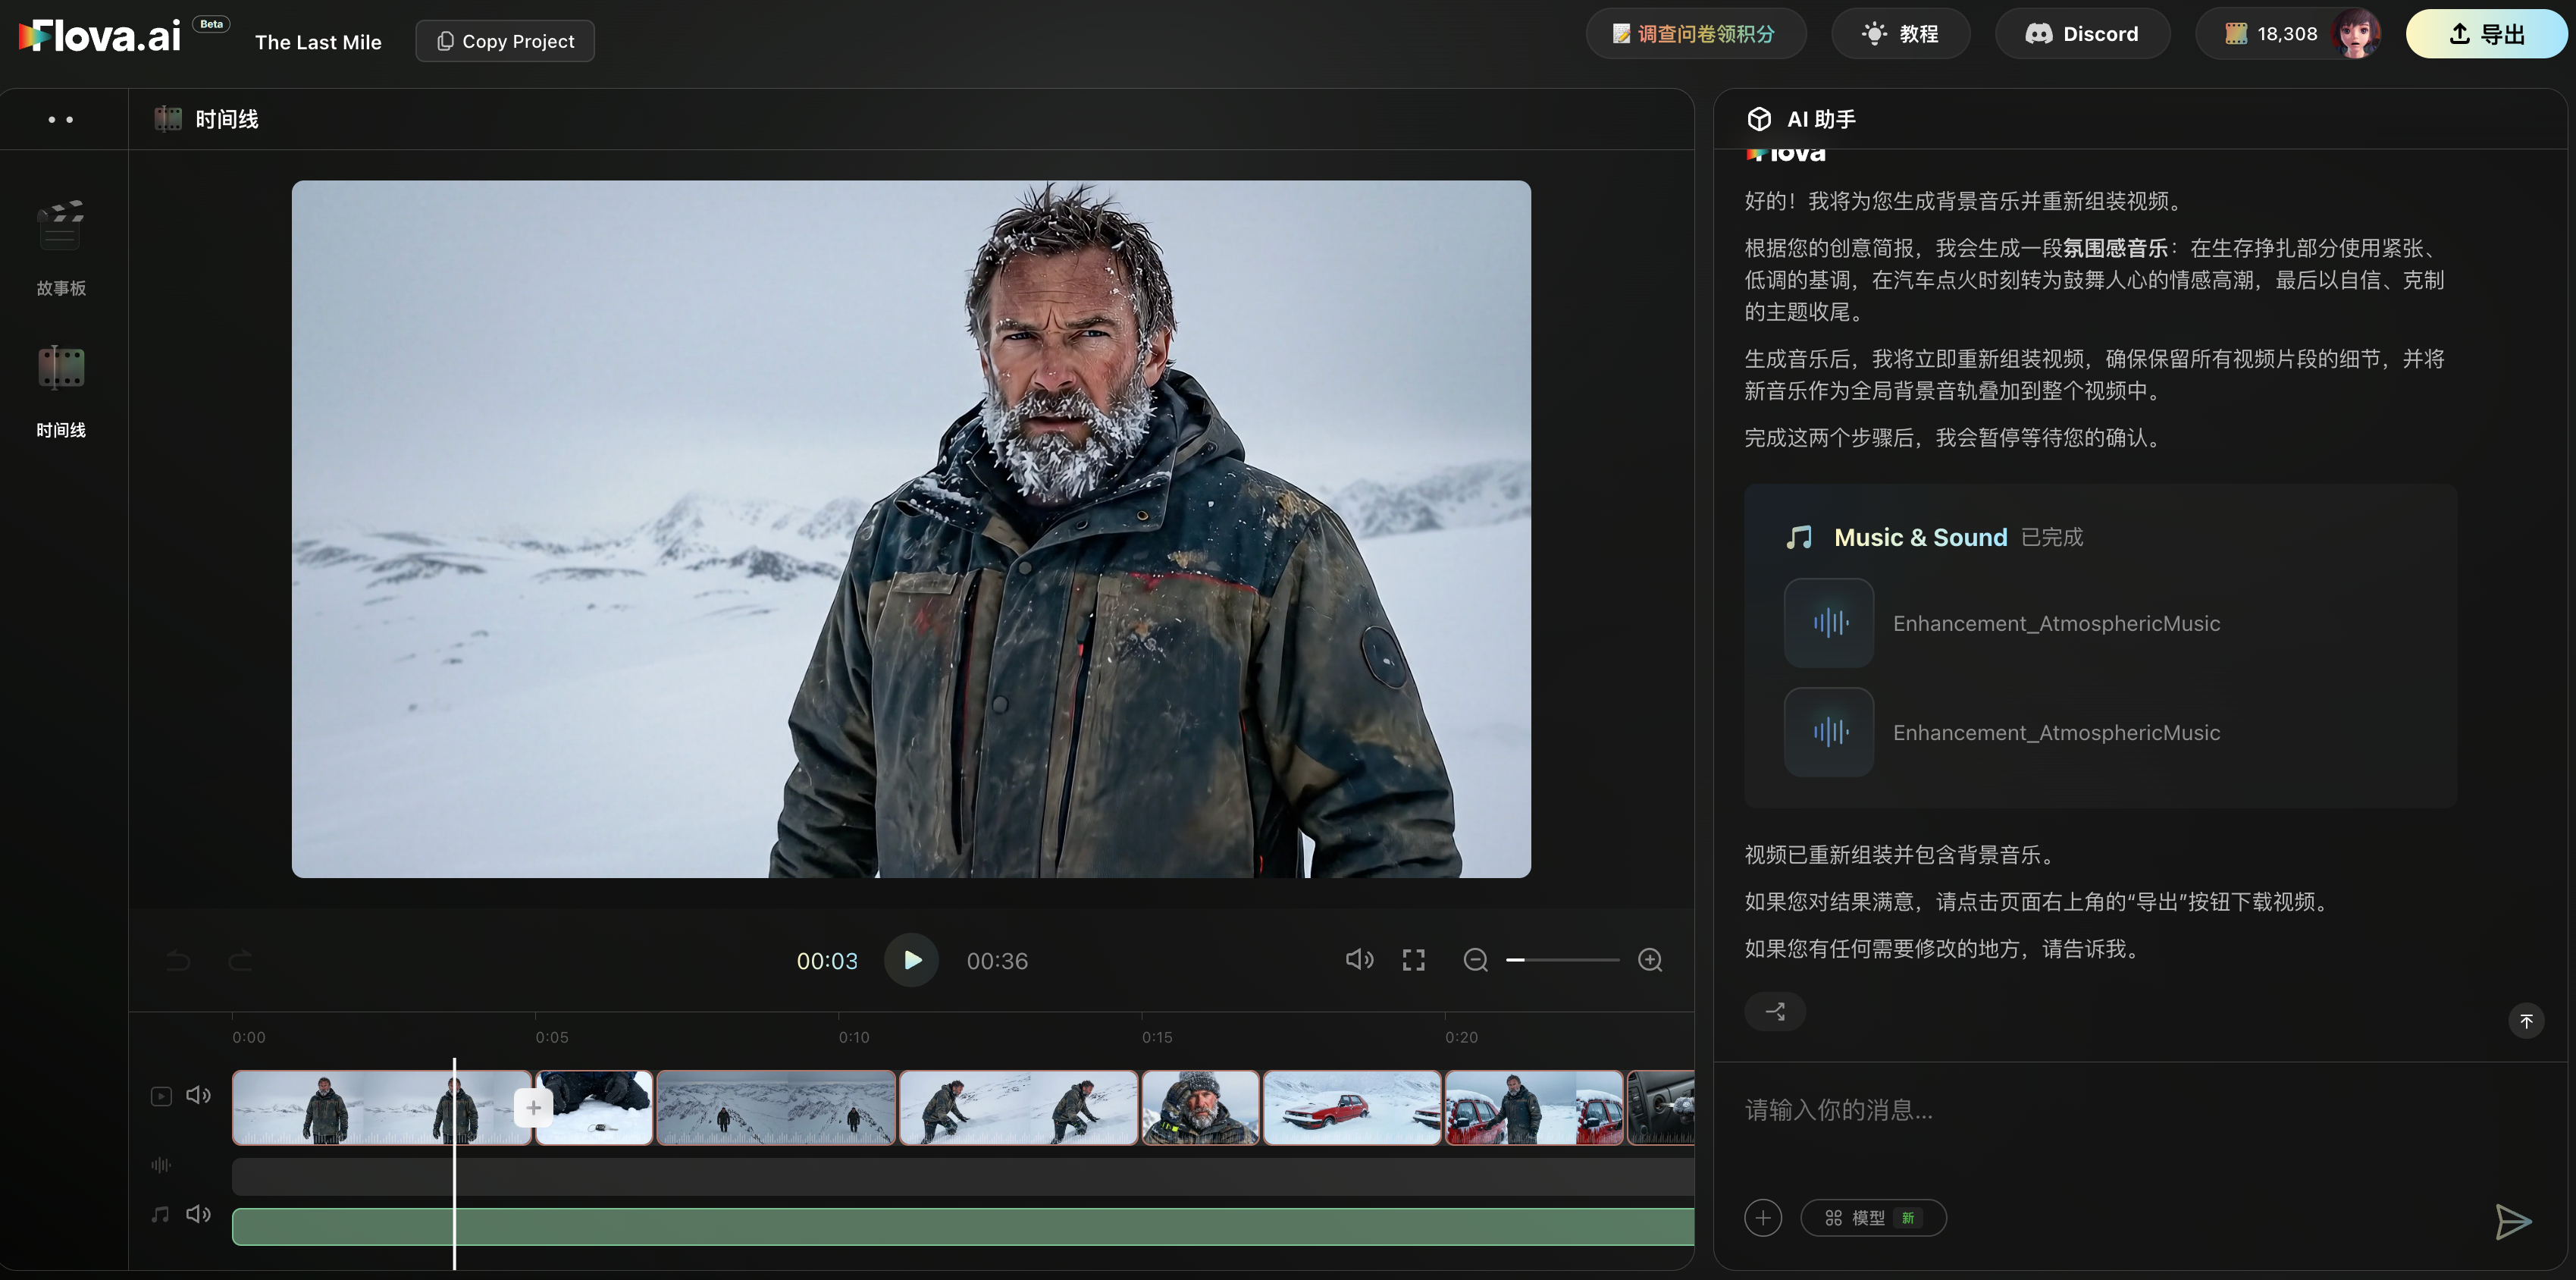Open the 模型 model selector
Screen dimensions: 2576x1280
coord(1873,1218)
